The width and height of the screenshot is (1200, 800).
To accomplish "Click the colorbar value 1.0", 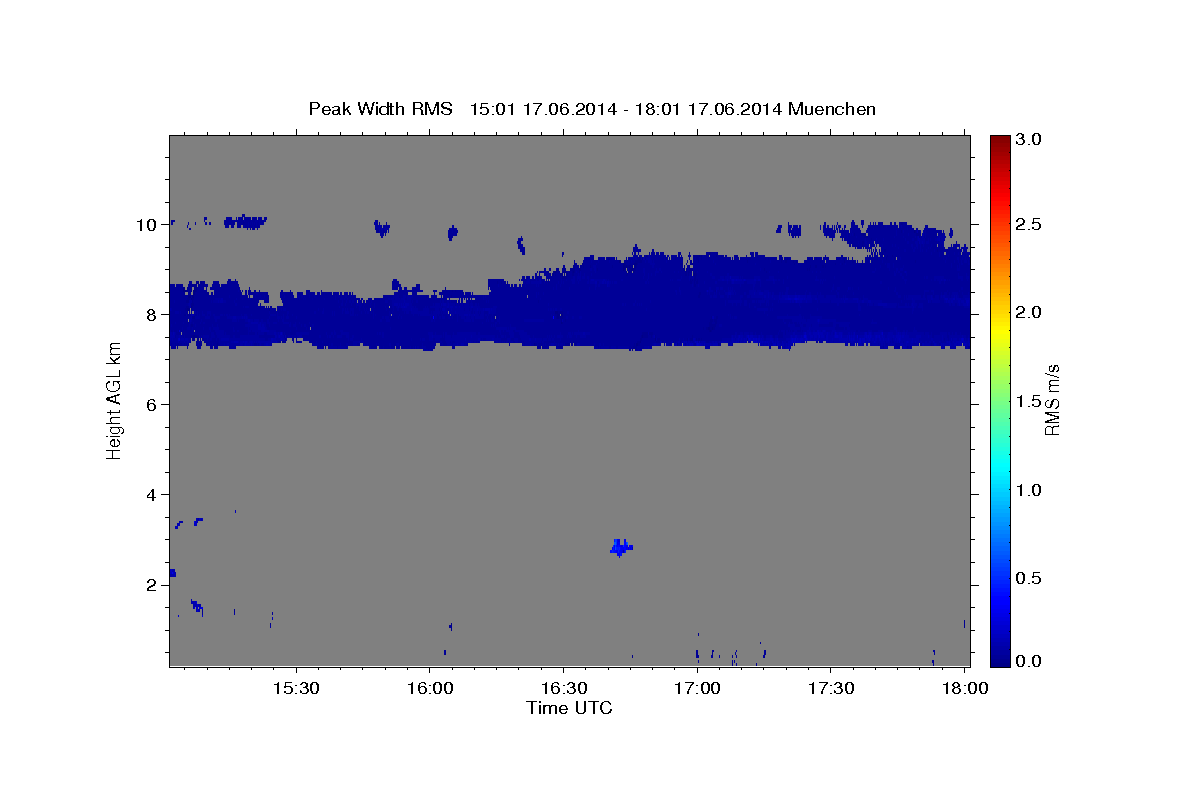I will [x=1029, y=490].
